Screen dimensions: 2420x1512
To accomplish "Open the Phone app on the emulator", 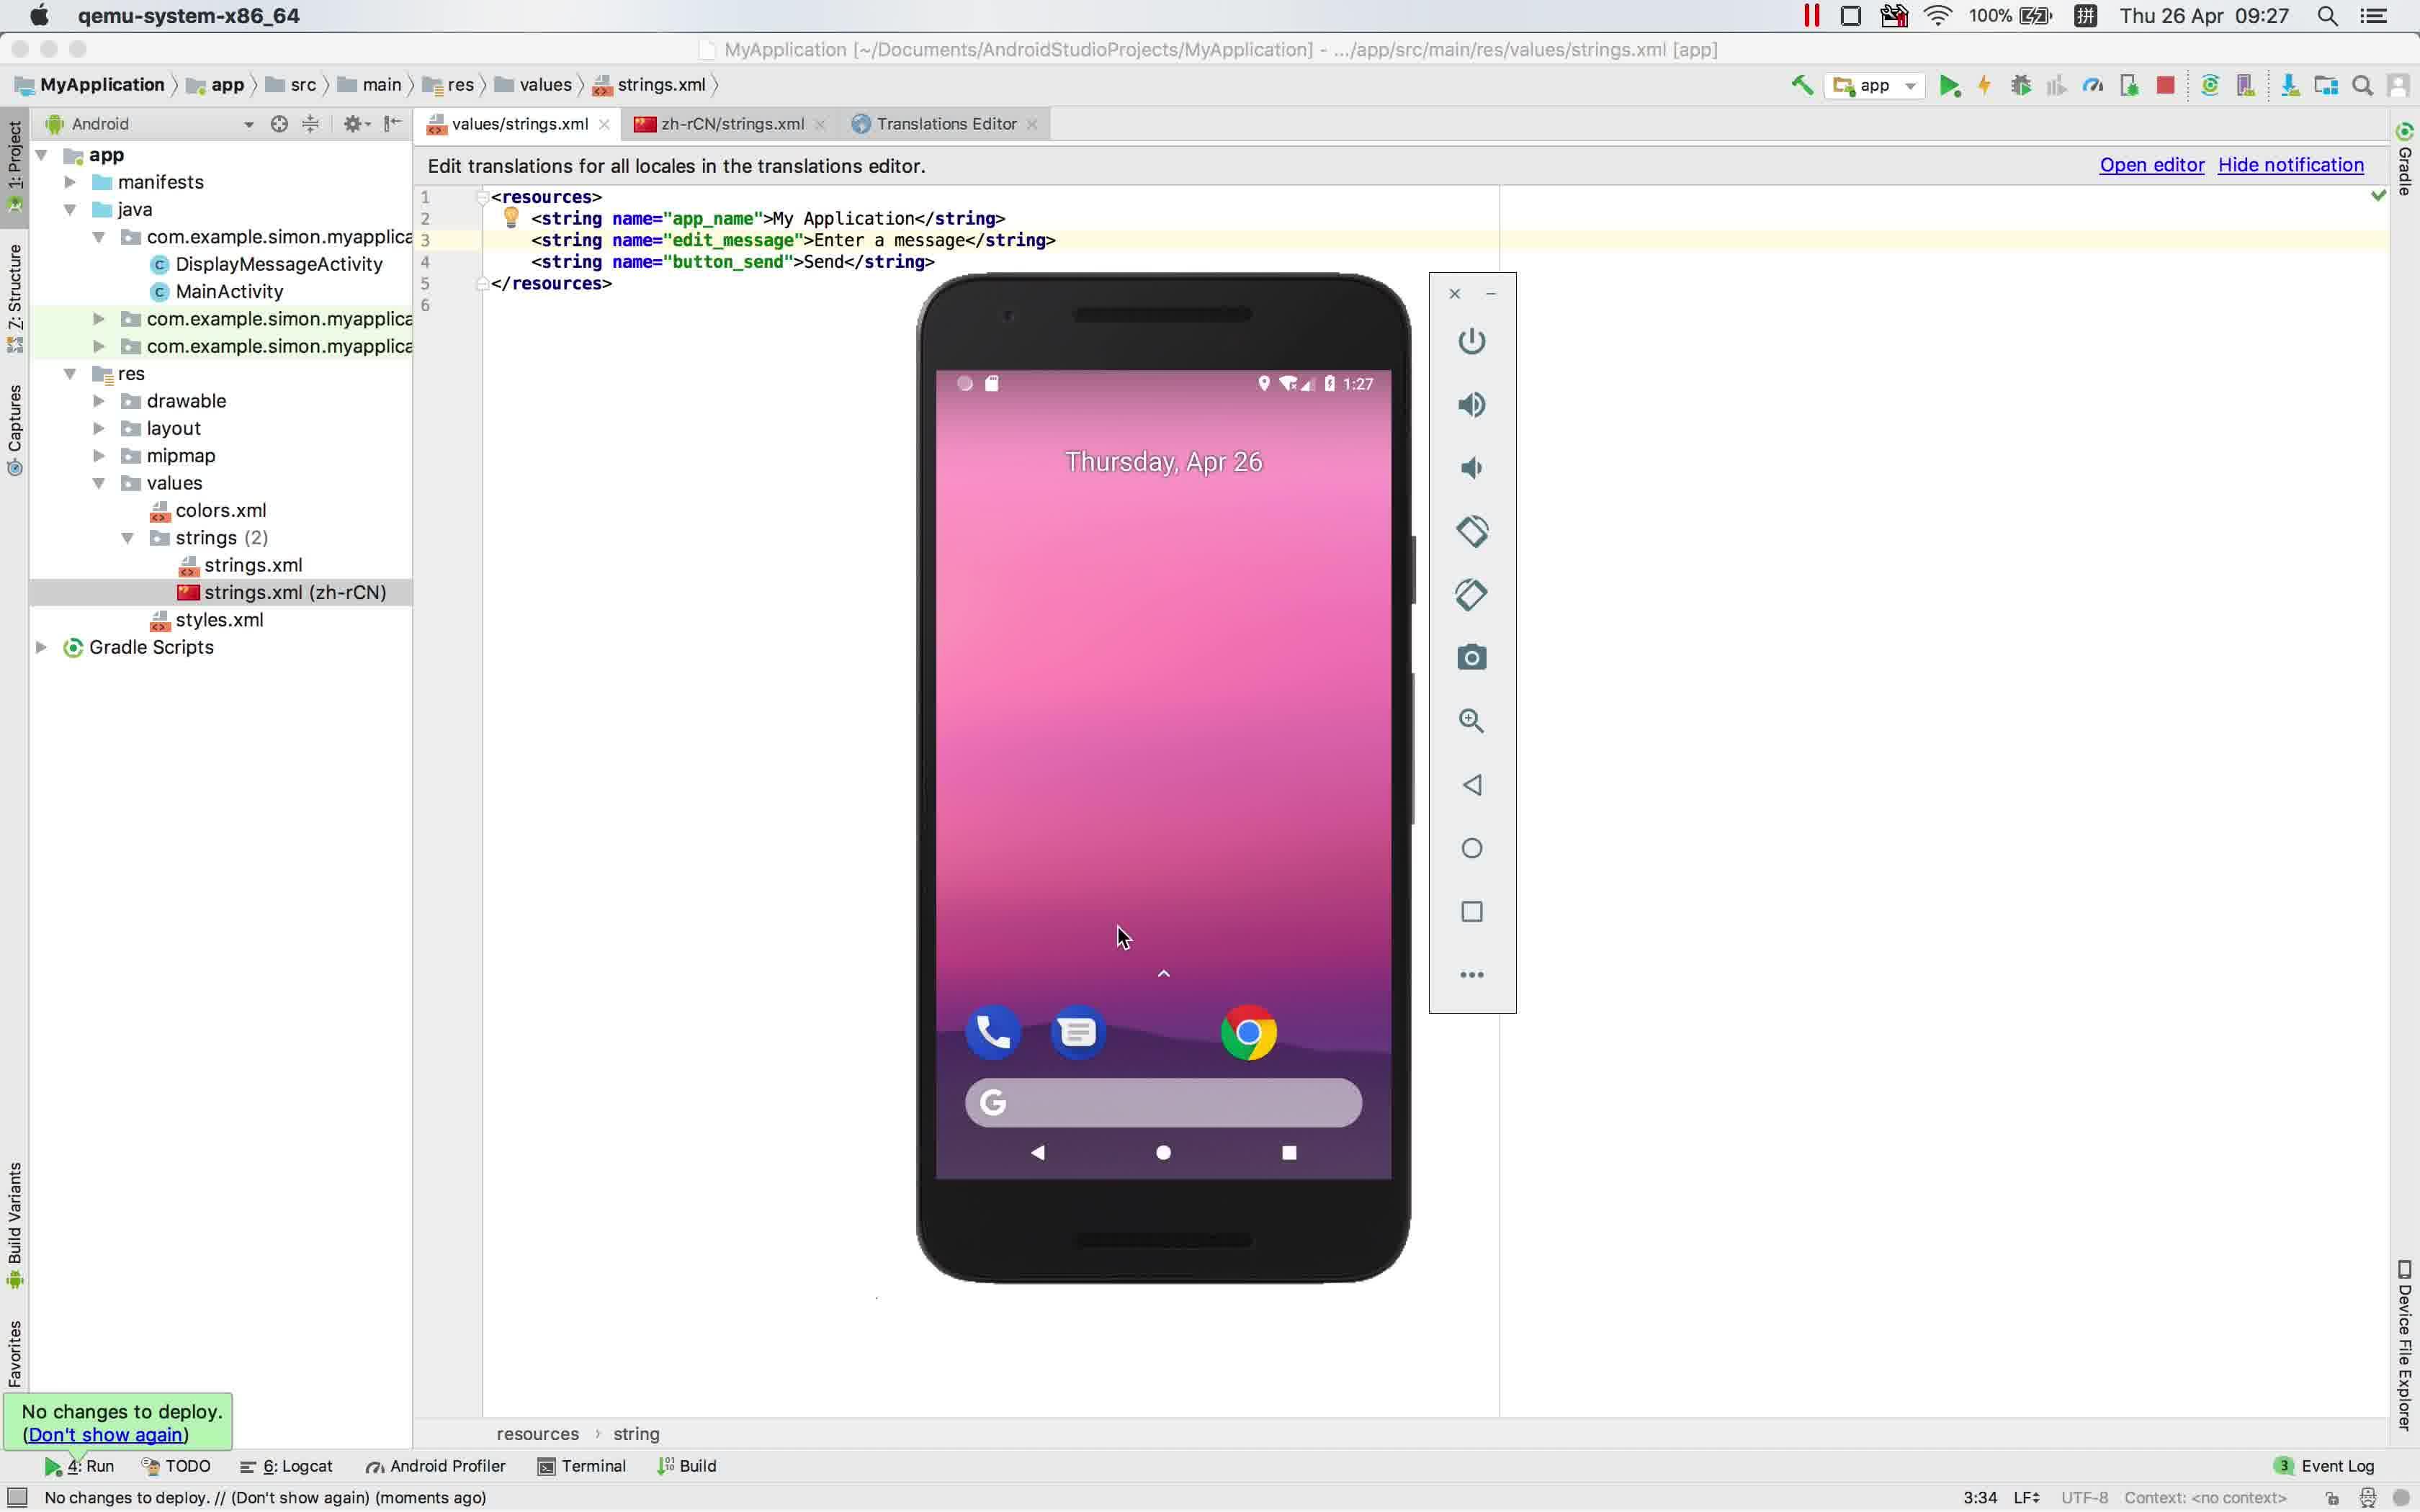I will (992, 1031).
